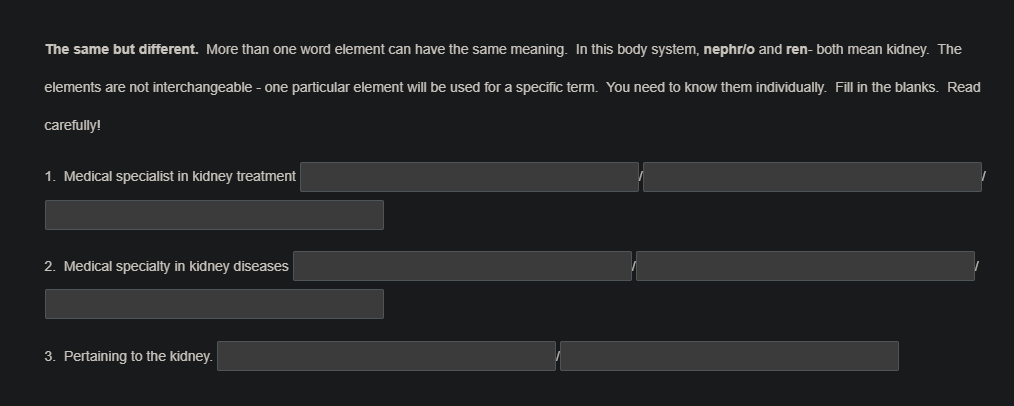Click the bold word element "nephr/o"
The image size is (1014, 406).
click(729, 49)
